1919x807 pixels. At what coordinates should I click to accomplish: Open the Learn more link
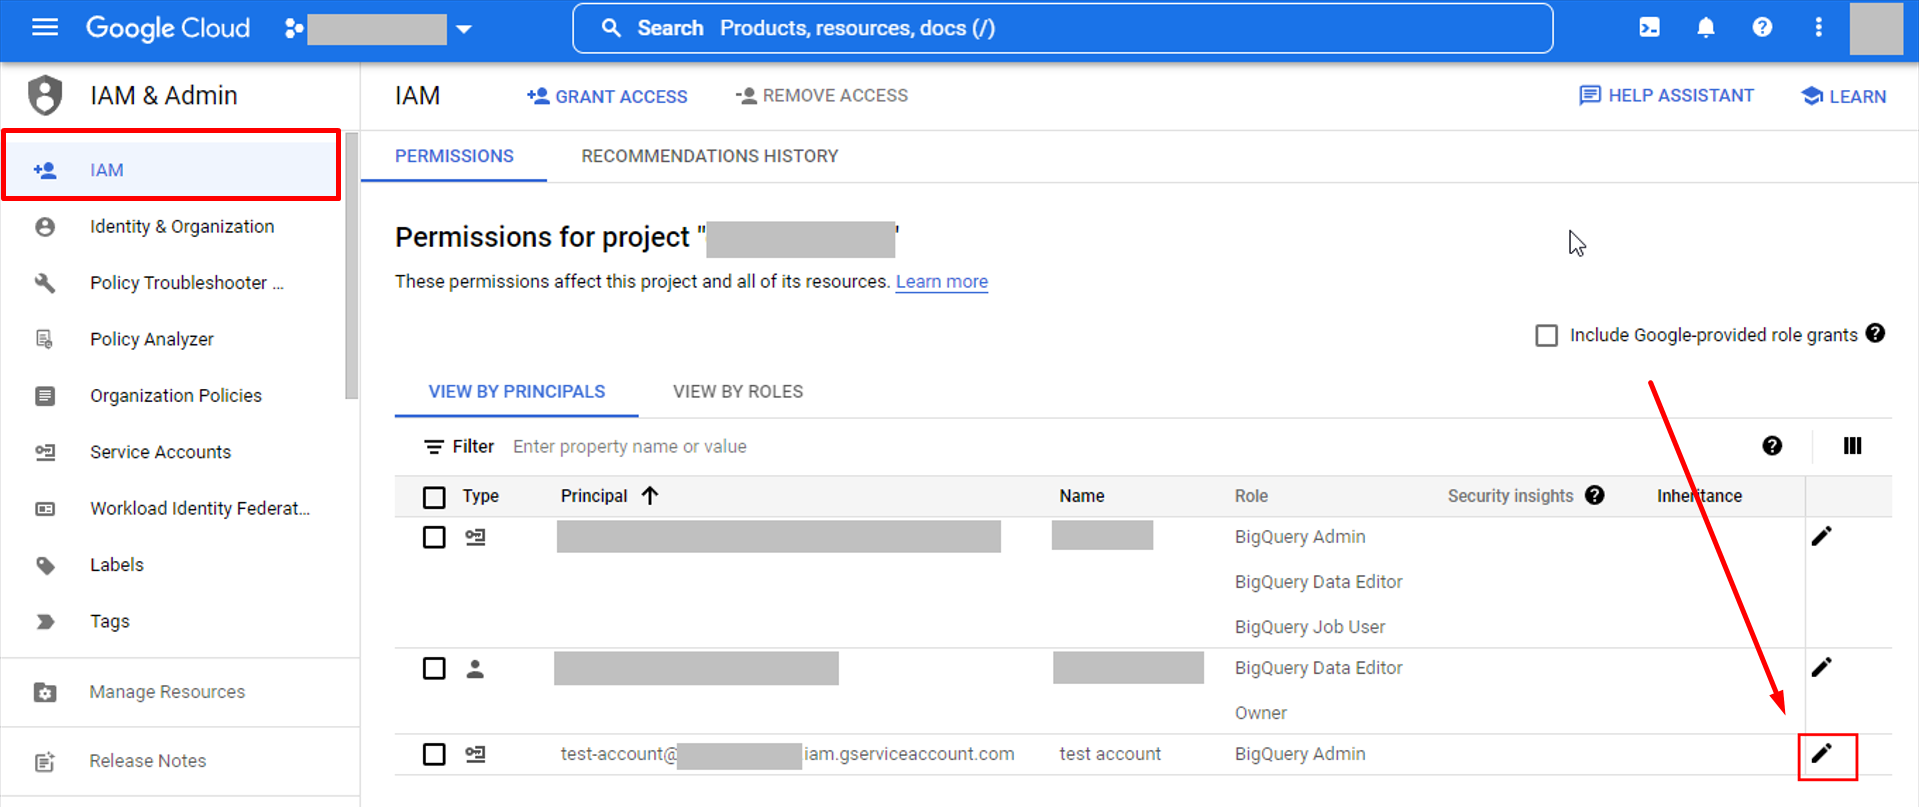coord(941,282)
